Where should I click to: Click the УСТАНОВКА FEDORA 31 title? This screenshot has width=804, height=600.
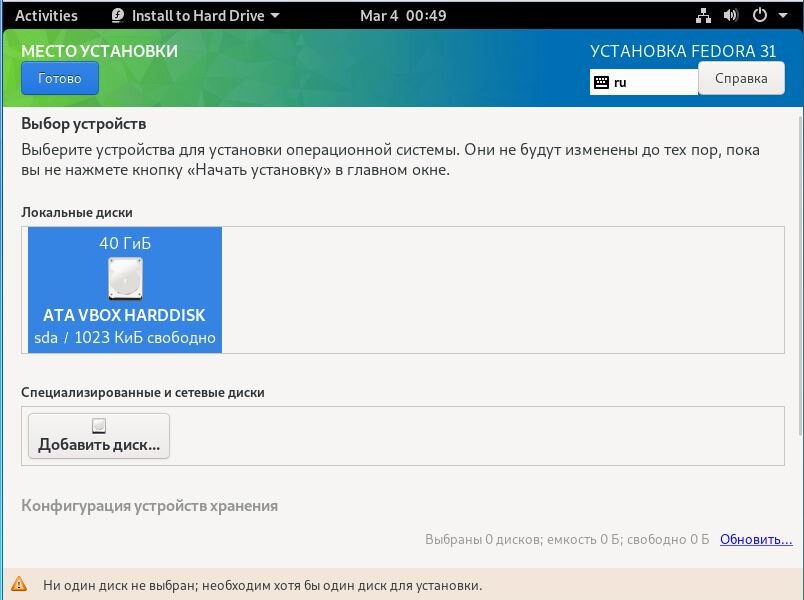[x=683, y=51]
